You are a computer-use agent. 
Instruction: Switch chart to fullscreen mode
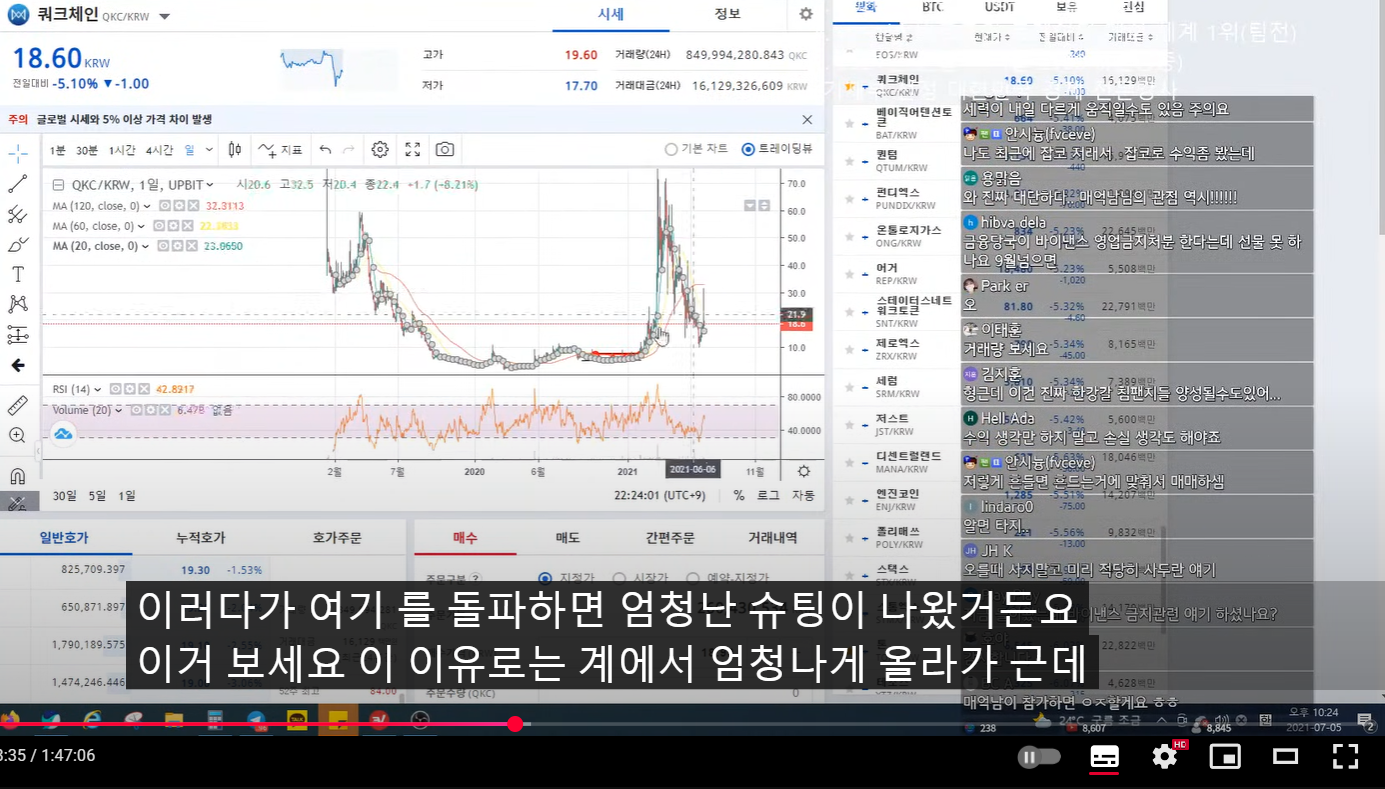coord(412,150)
